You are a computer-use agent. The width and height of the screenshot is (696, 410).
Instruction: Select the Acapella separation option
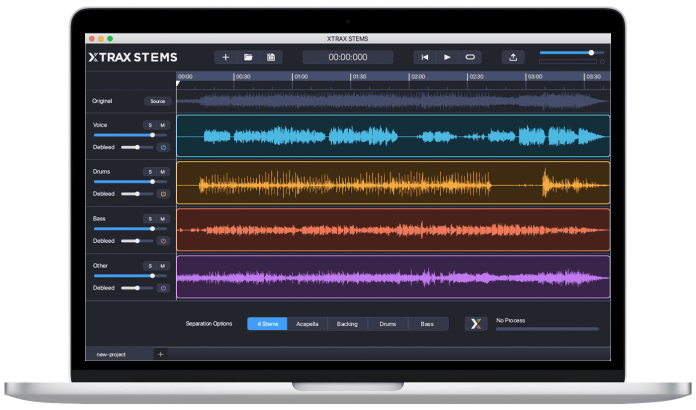pyautogui.click(x=307, y=324)
